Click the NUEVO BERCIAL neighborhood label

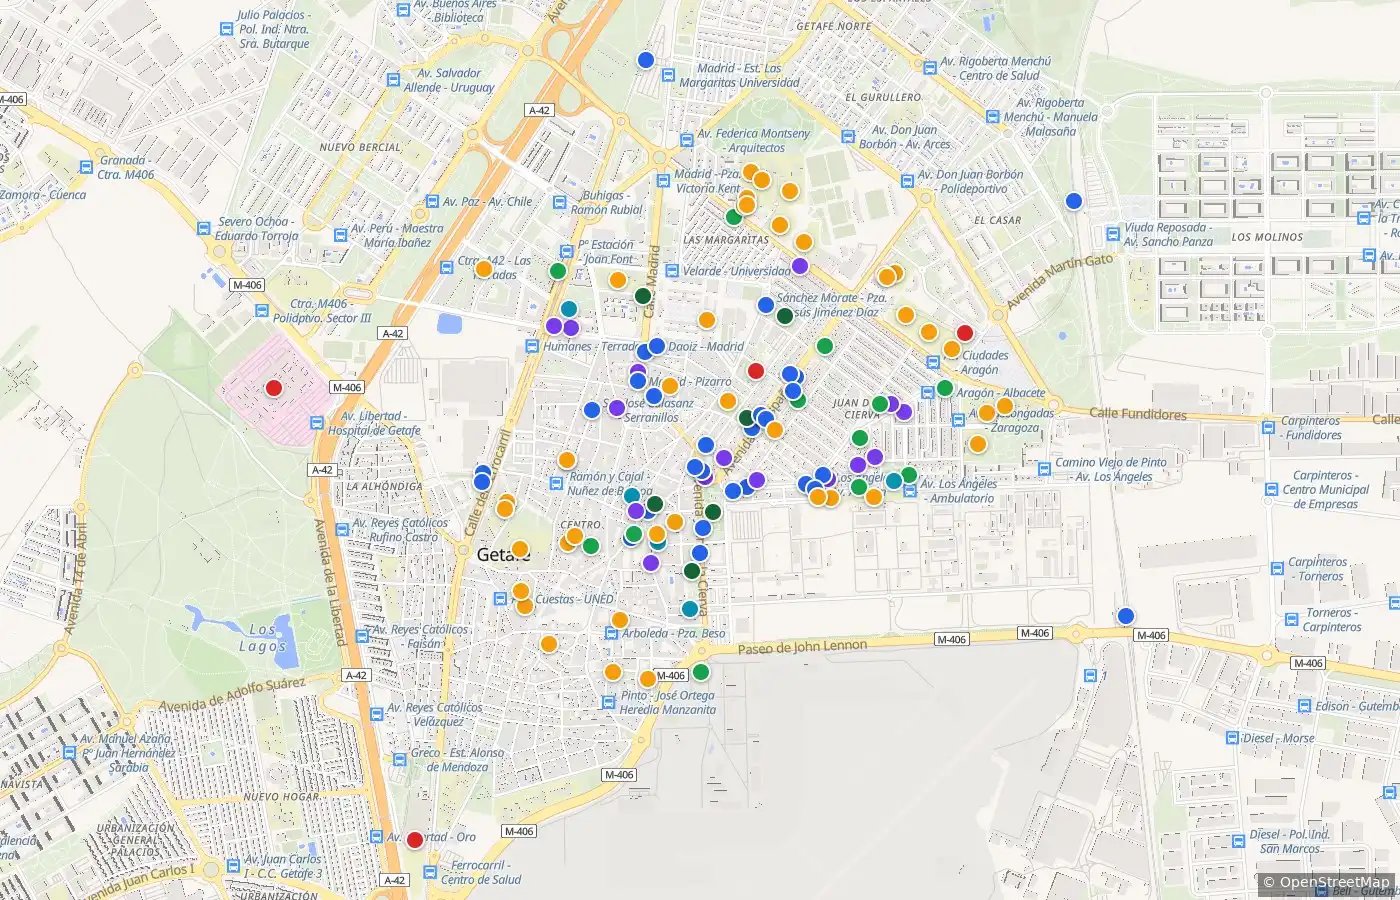click(x=360, y=147)
